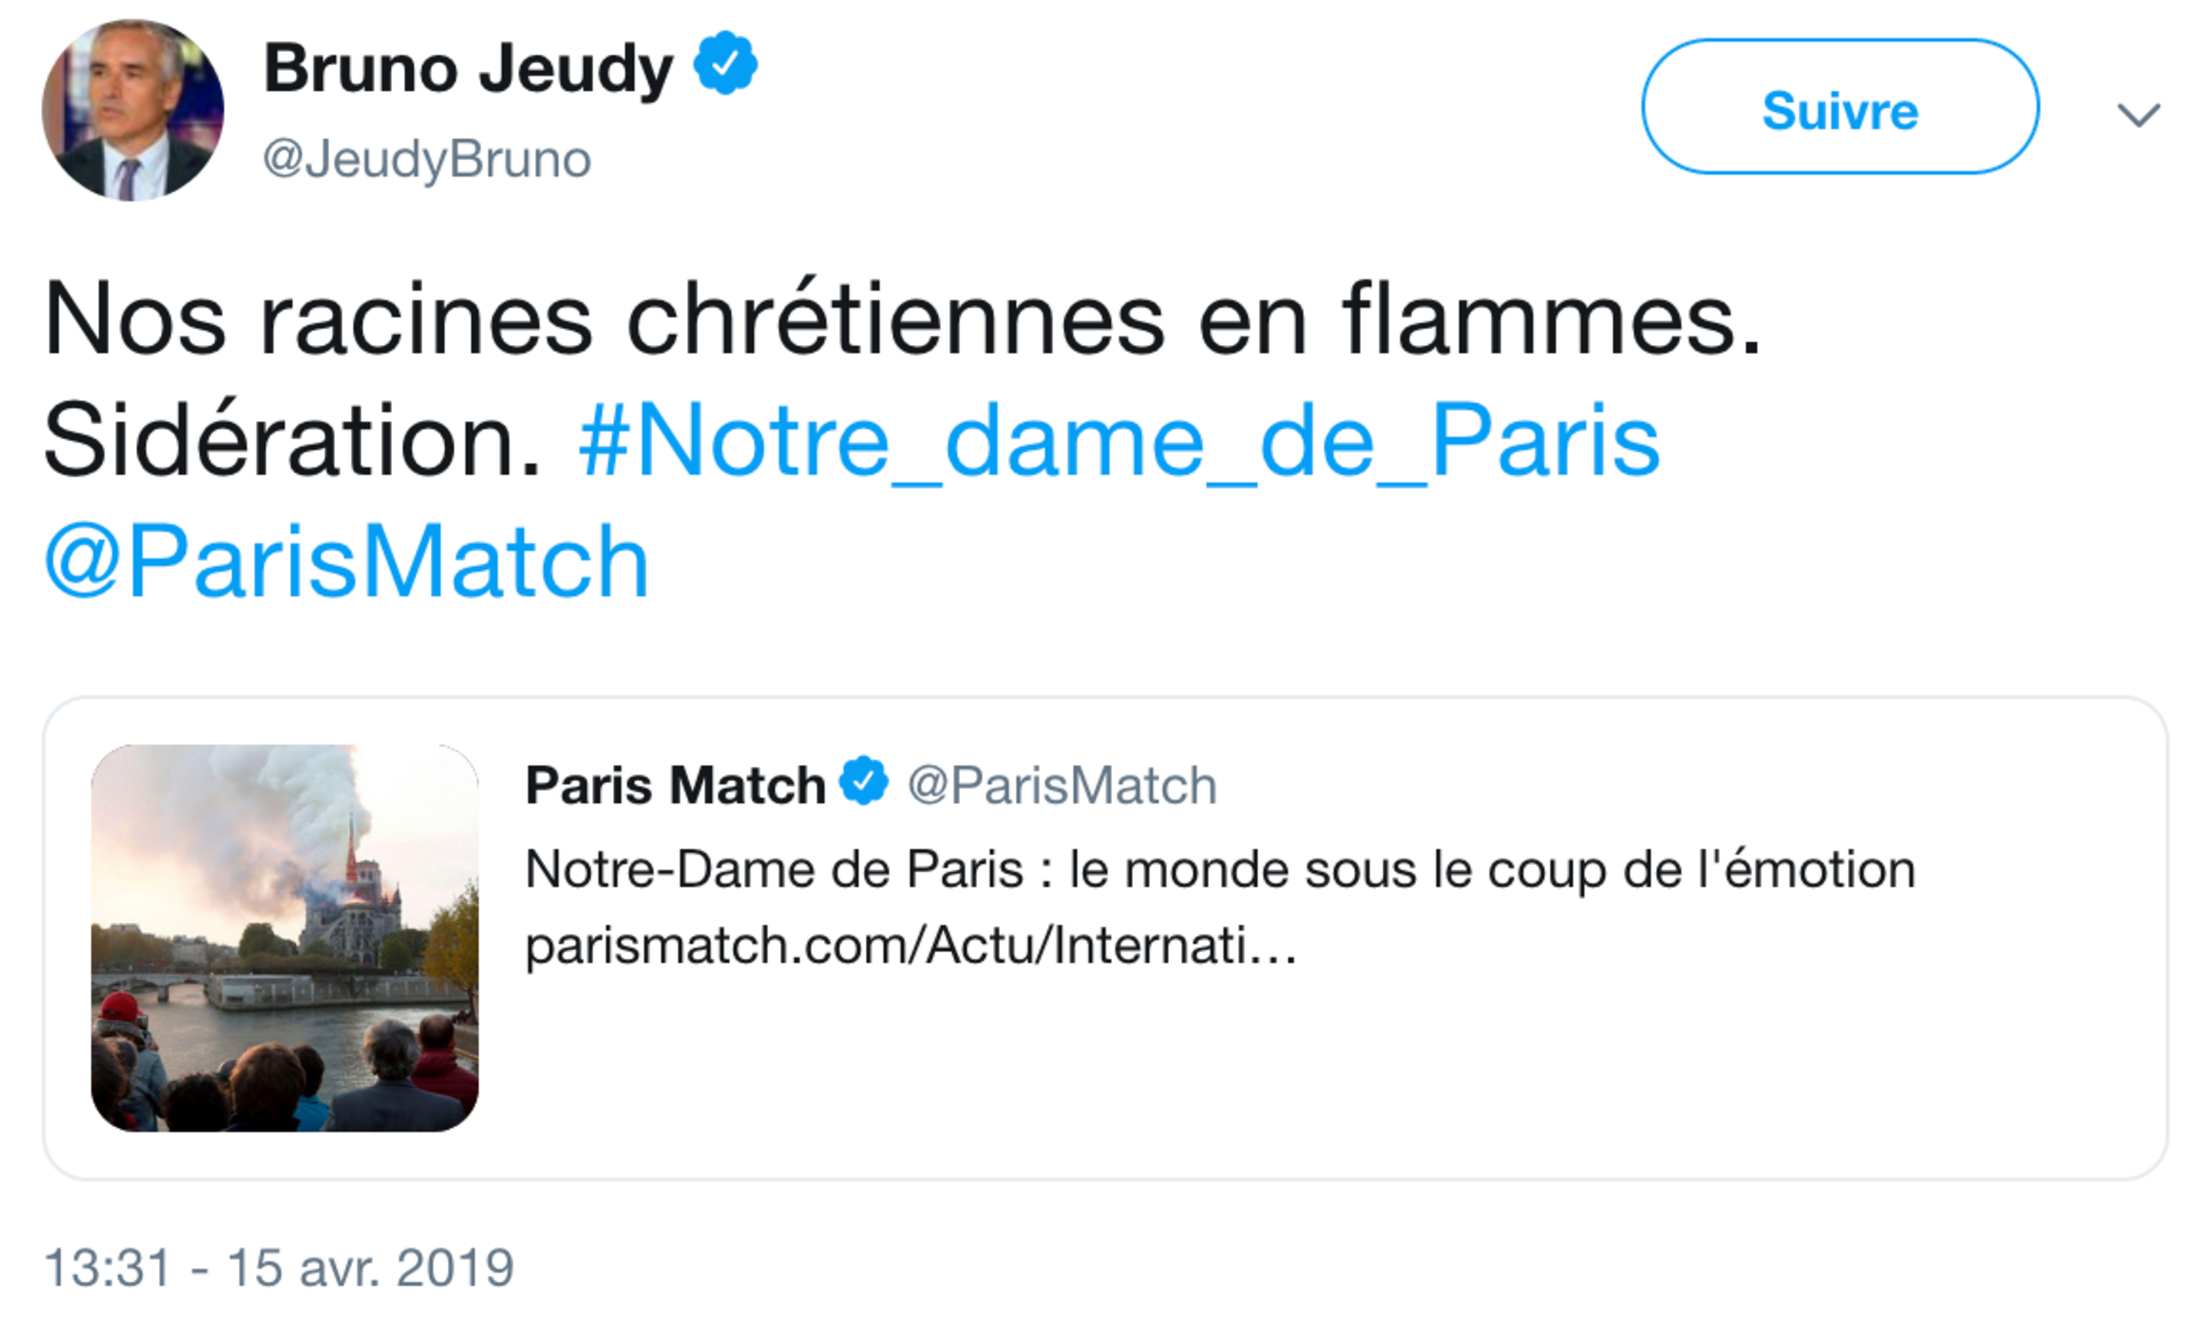The width and height of the screenshot is (2200, 1322).
Task: Click the Suivre follow button
Action: click(1839, 108)
